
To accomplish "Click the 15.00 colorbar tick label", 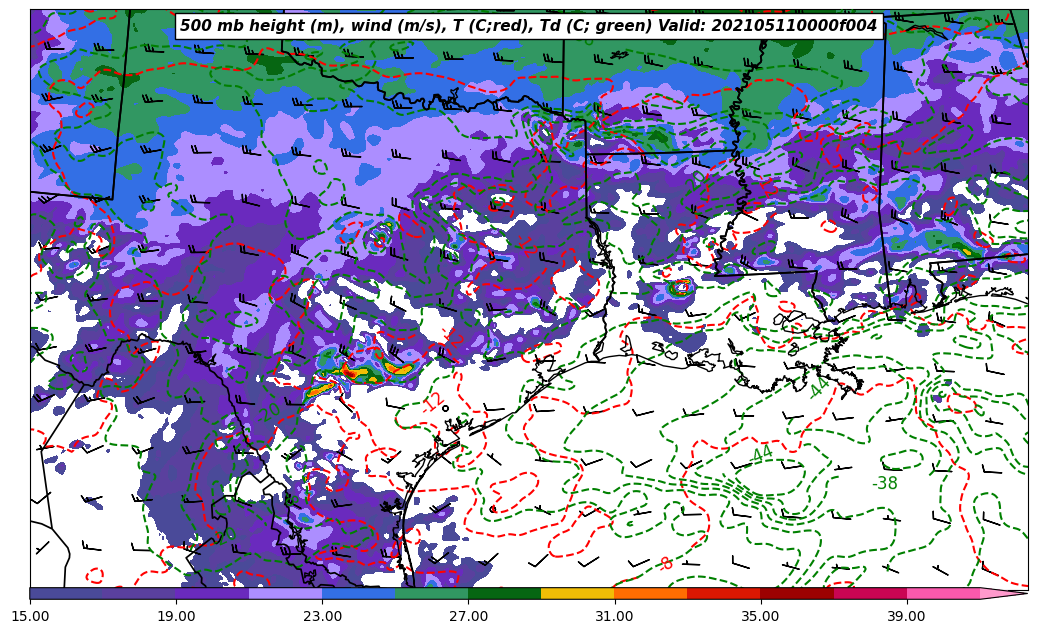I will point(30,616).
